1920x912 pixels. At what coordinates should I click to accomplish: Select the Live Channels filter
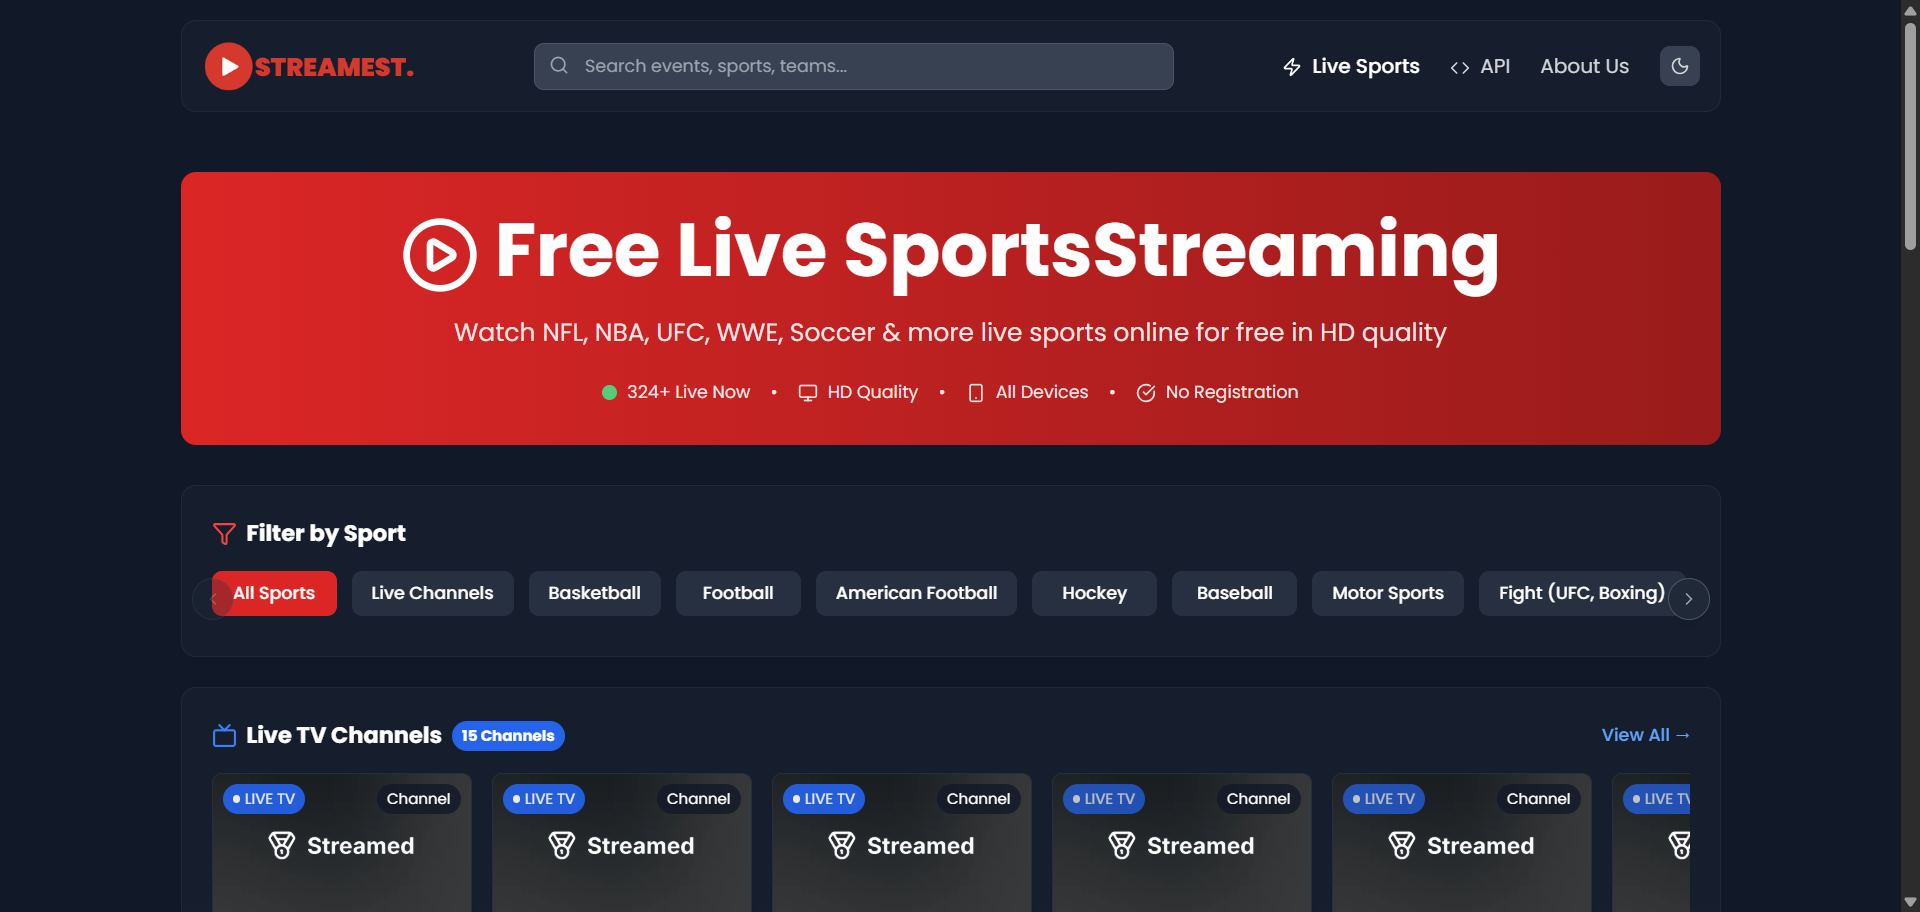click(432, 593)
